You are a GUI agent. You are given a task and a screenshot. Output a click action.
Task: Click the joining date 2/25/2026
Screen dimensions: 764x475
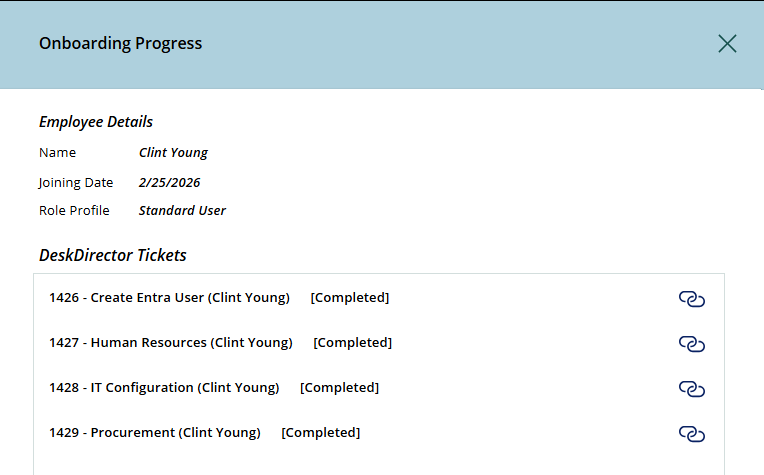pos(170,182)
